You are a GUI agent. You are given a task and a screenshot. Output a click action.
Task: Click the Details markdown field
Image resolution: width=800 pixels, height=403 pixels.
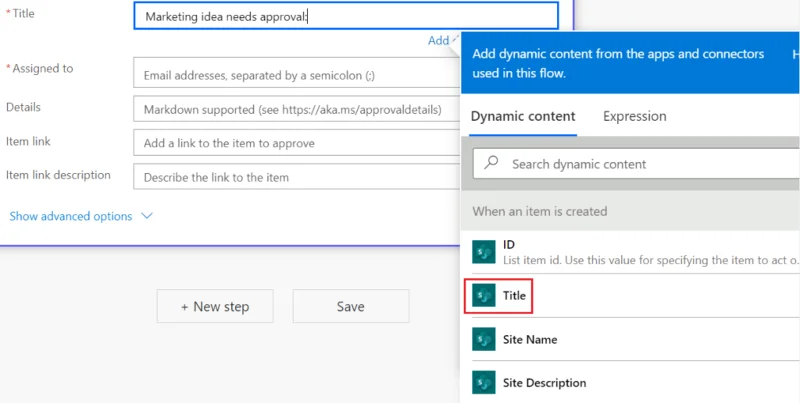click(x=297, y=109)
